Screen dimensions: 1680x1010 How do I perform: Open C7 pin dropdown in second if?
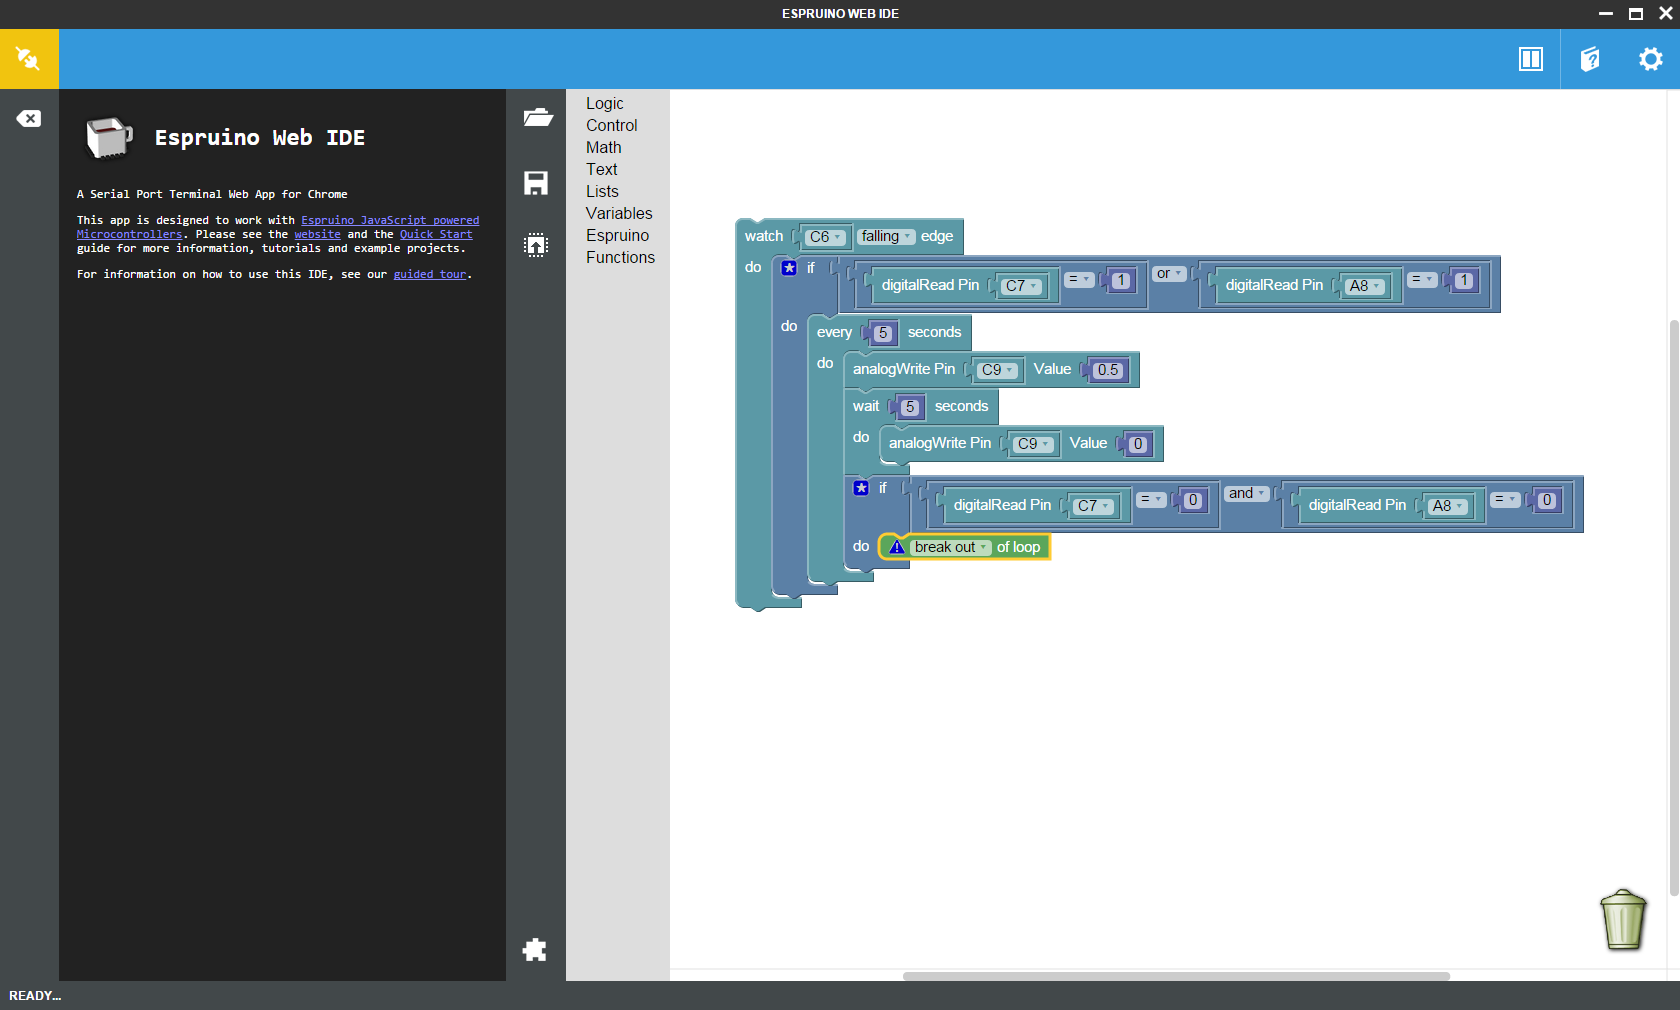1093,506
